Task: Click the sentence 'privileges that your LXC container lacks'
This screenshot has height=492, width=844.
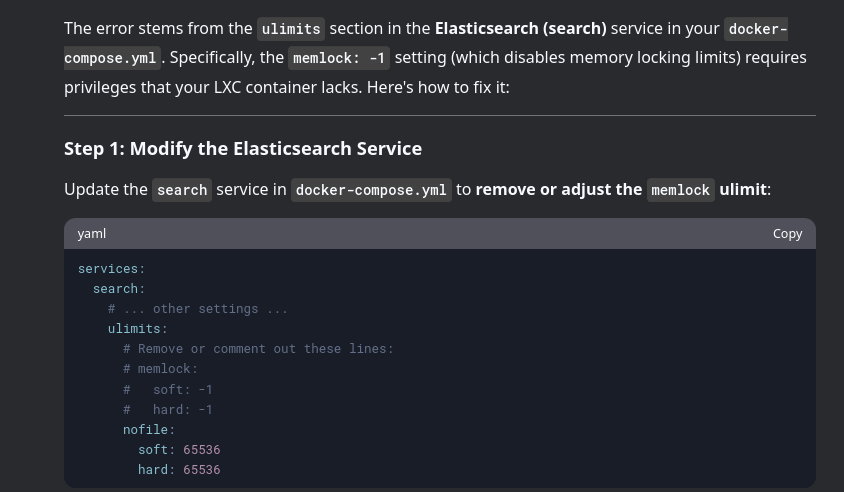Action: tap(213, 87)
